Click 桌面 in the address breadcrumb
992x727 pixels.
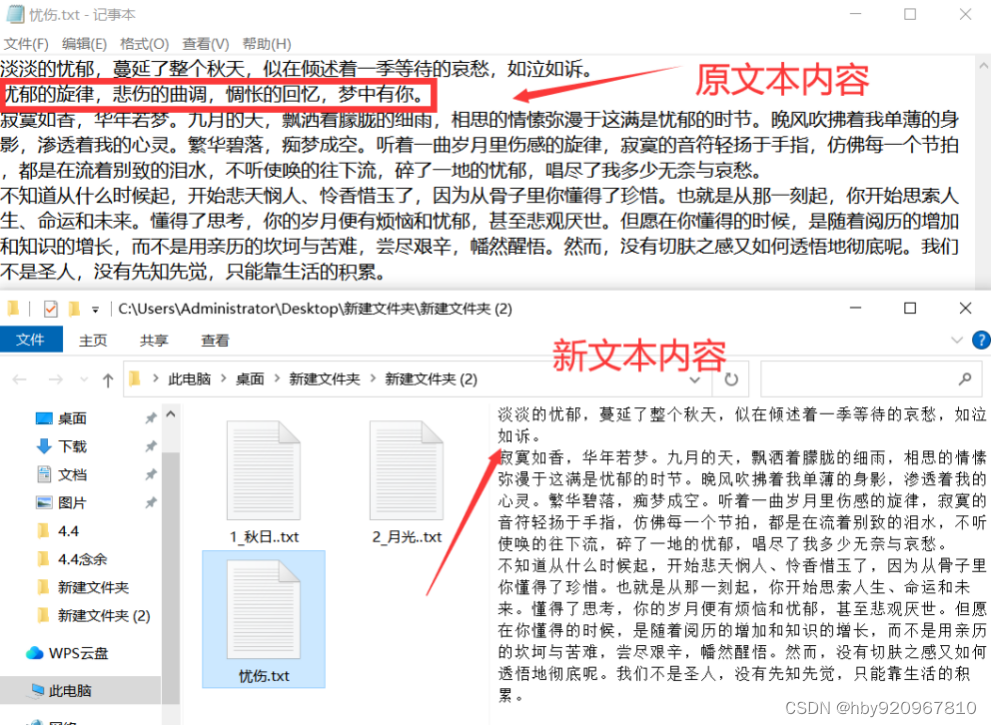coord(250,379)
